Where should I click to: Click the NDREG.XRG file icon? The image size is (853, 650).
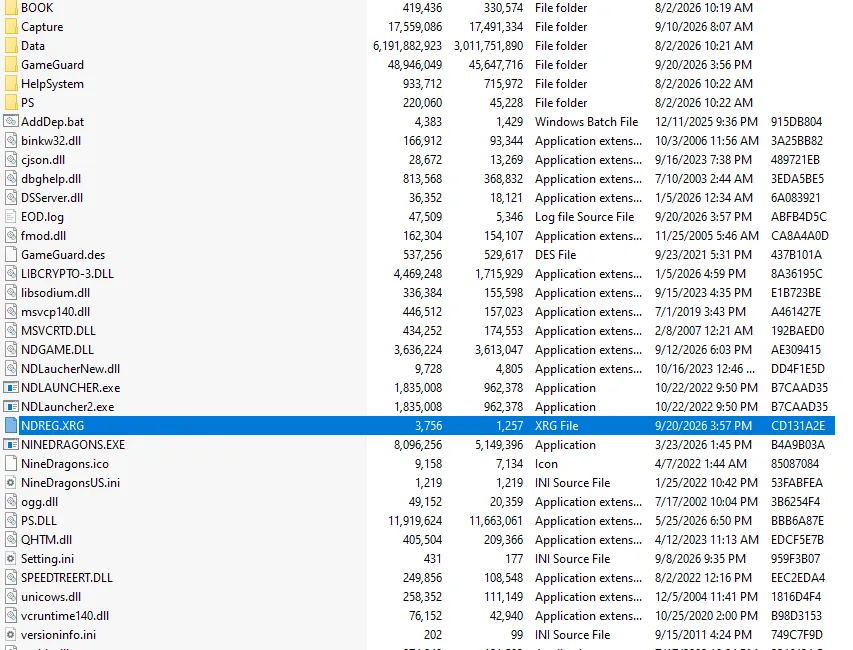[11, 425]
